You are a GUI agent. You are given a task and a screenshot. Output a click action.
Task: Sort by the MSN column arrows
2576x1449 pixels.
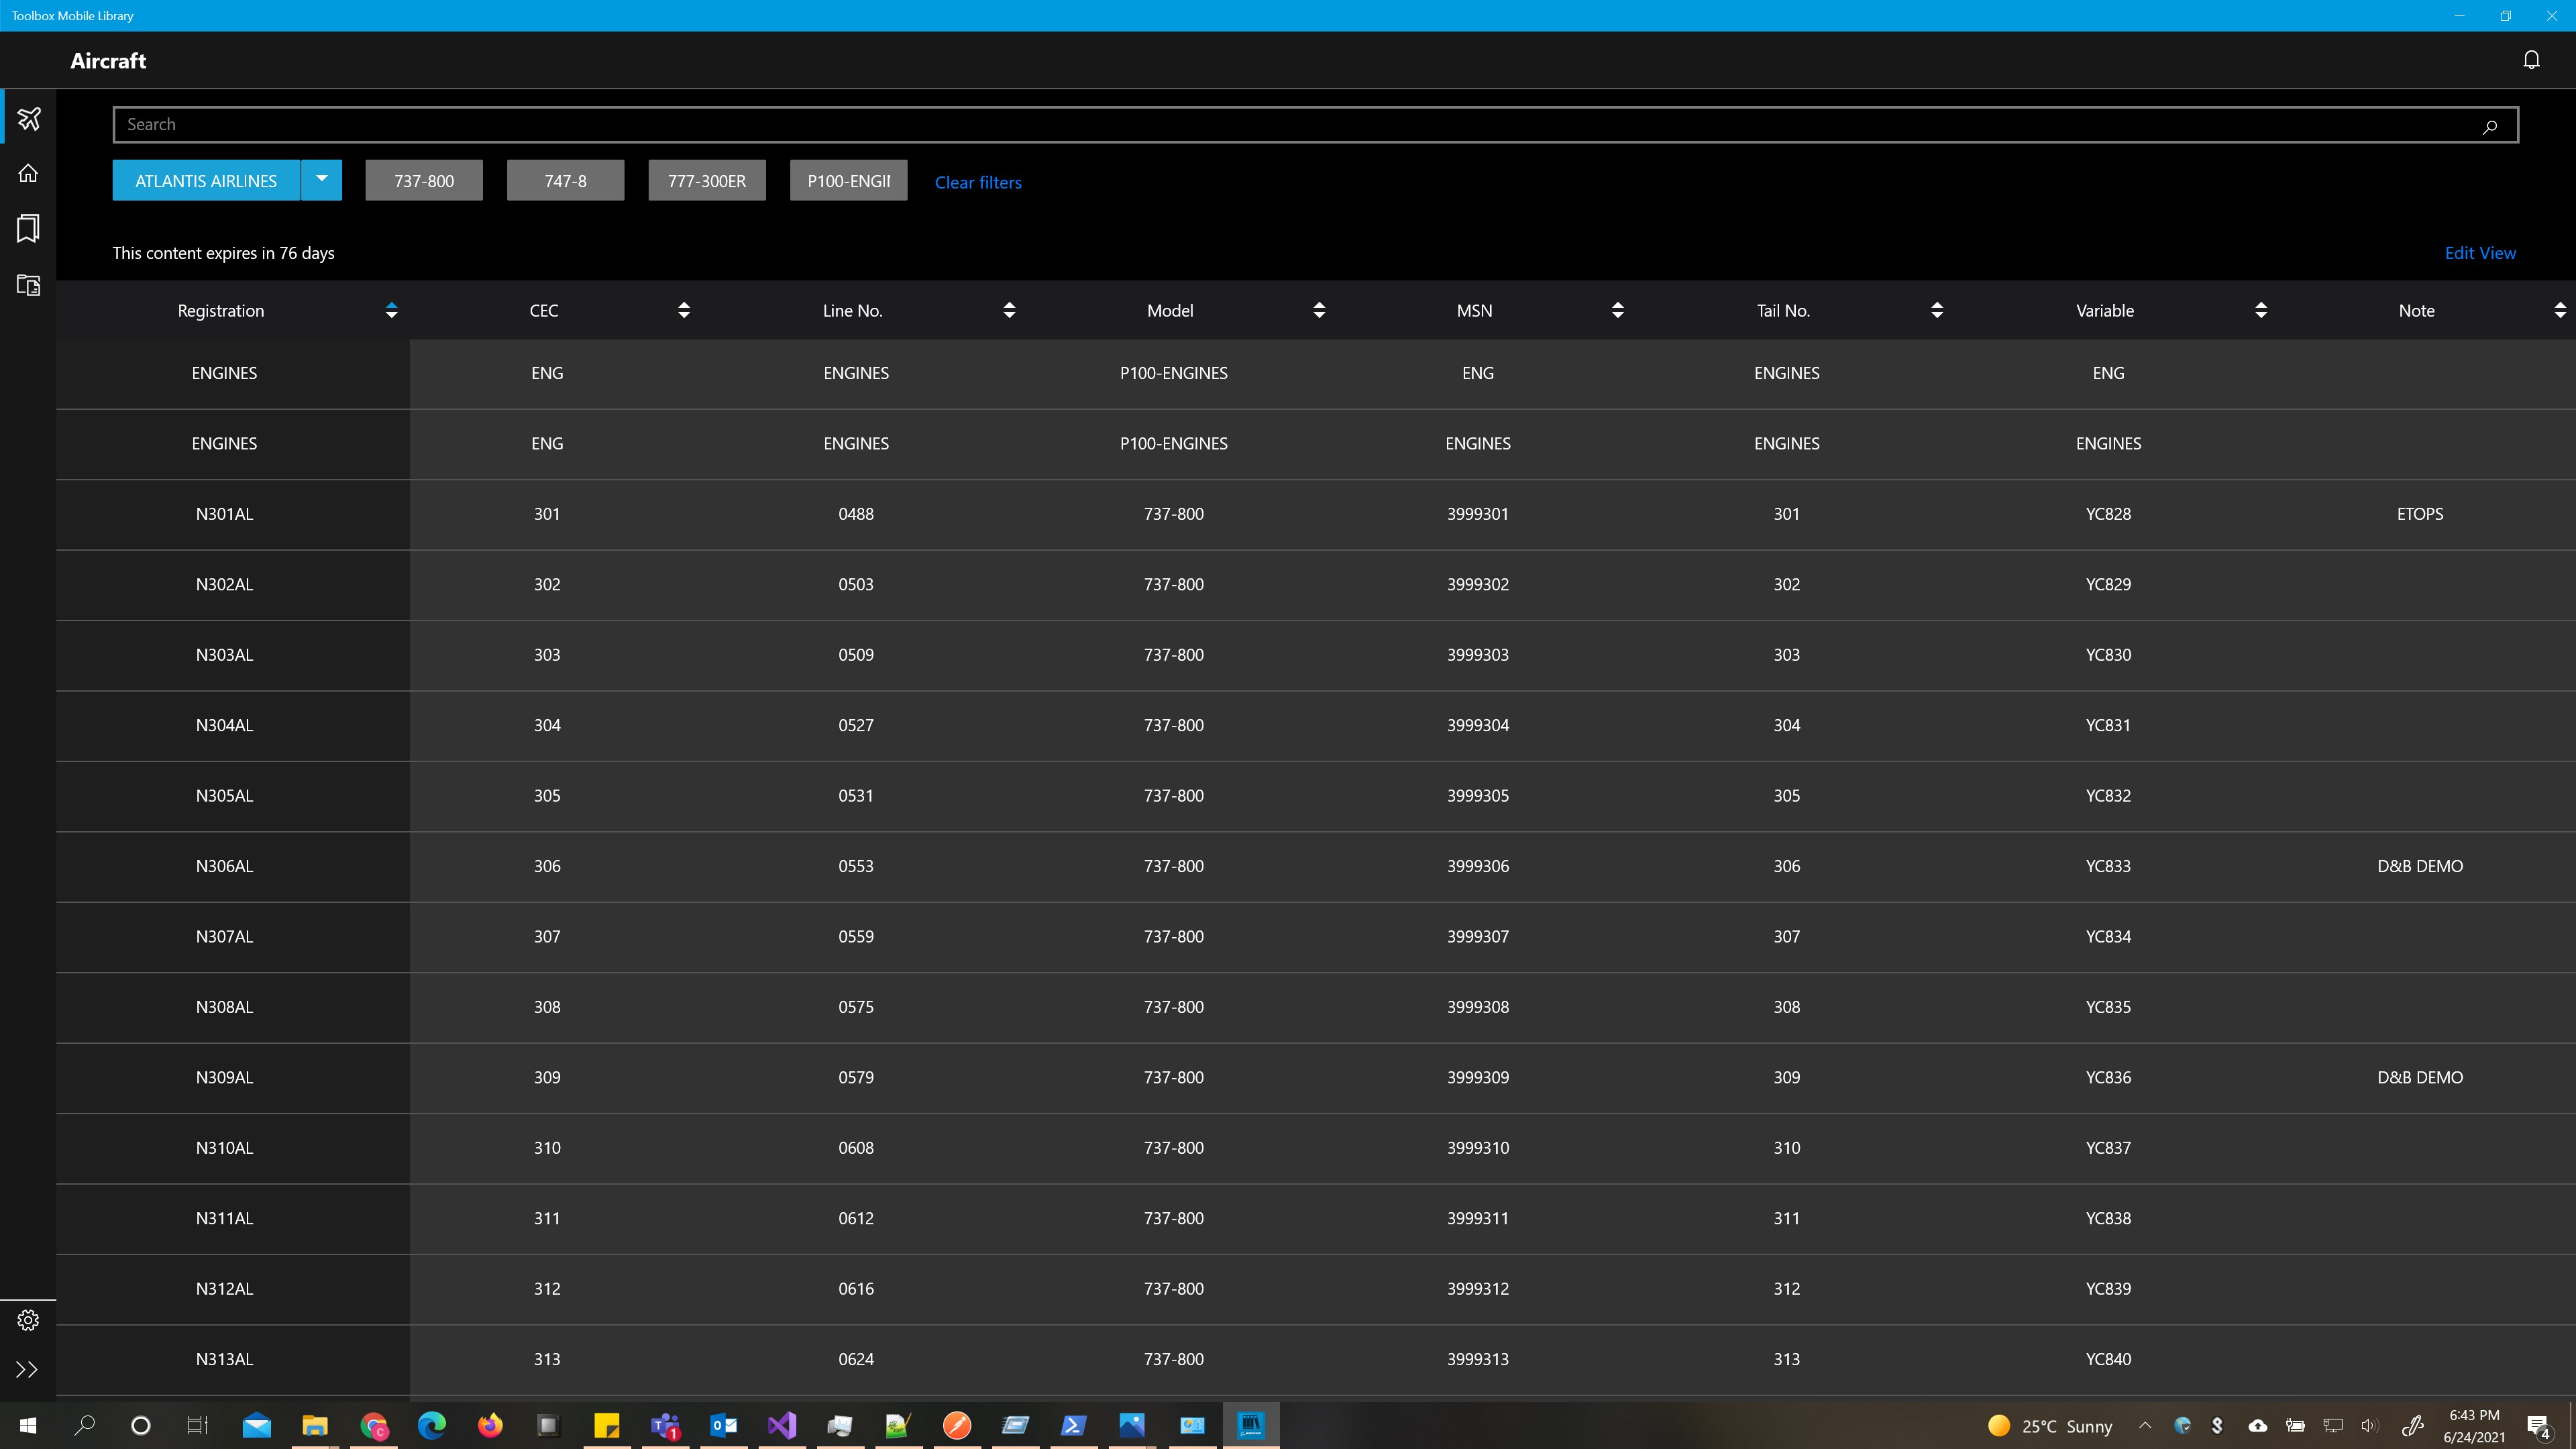tap(1617, 310)
